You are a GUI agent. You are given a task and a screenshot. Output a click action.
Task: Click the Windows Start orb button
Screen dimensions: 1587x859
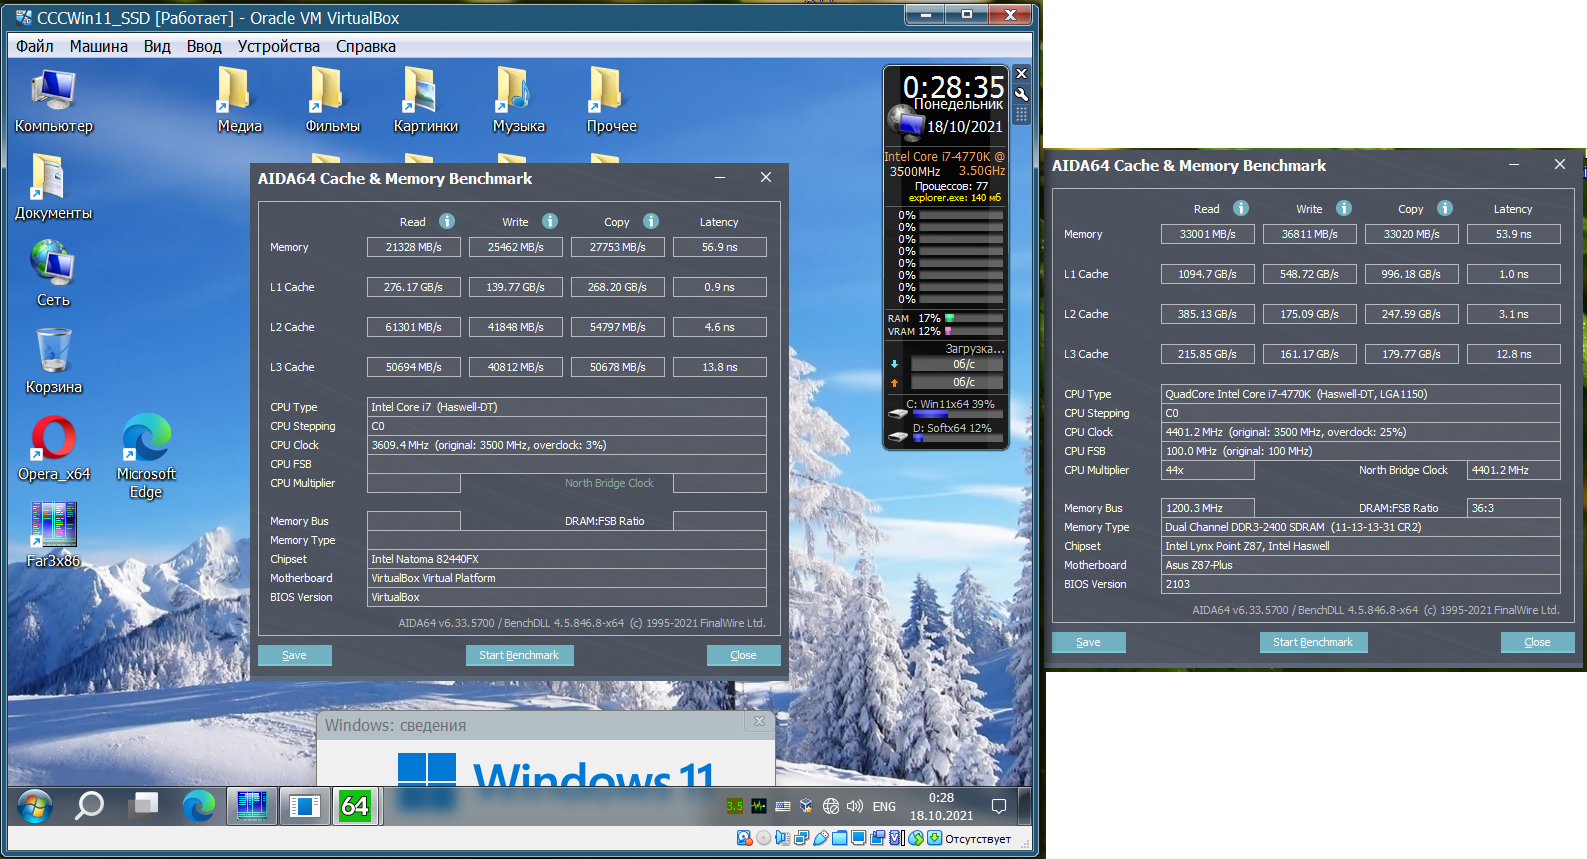click(x=34, y=806)
